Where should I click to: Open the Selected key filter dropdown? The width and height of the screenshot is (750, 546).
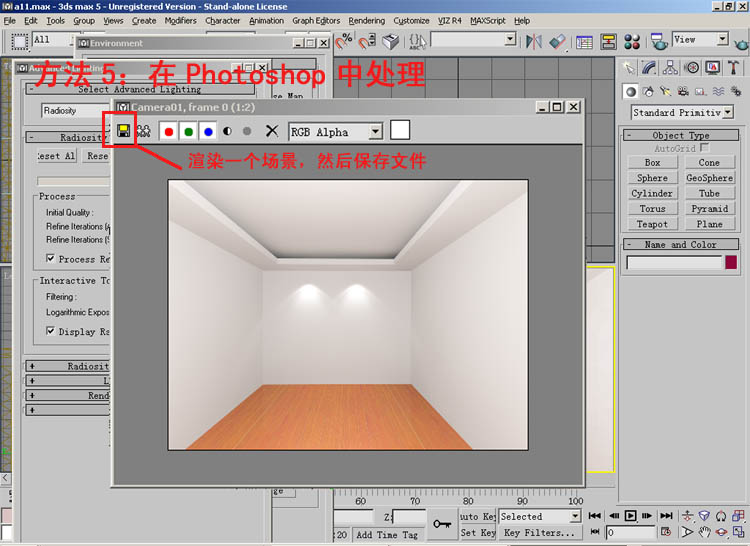tap(575, 516)
